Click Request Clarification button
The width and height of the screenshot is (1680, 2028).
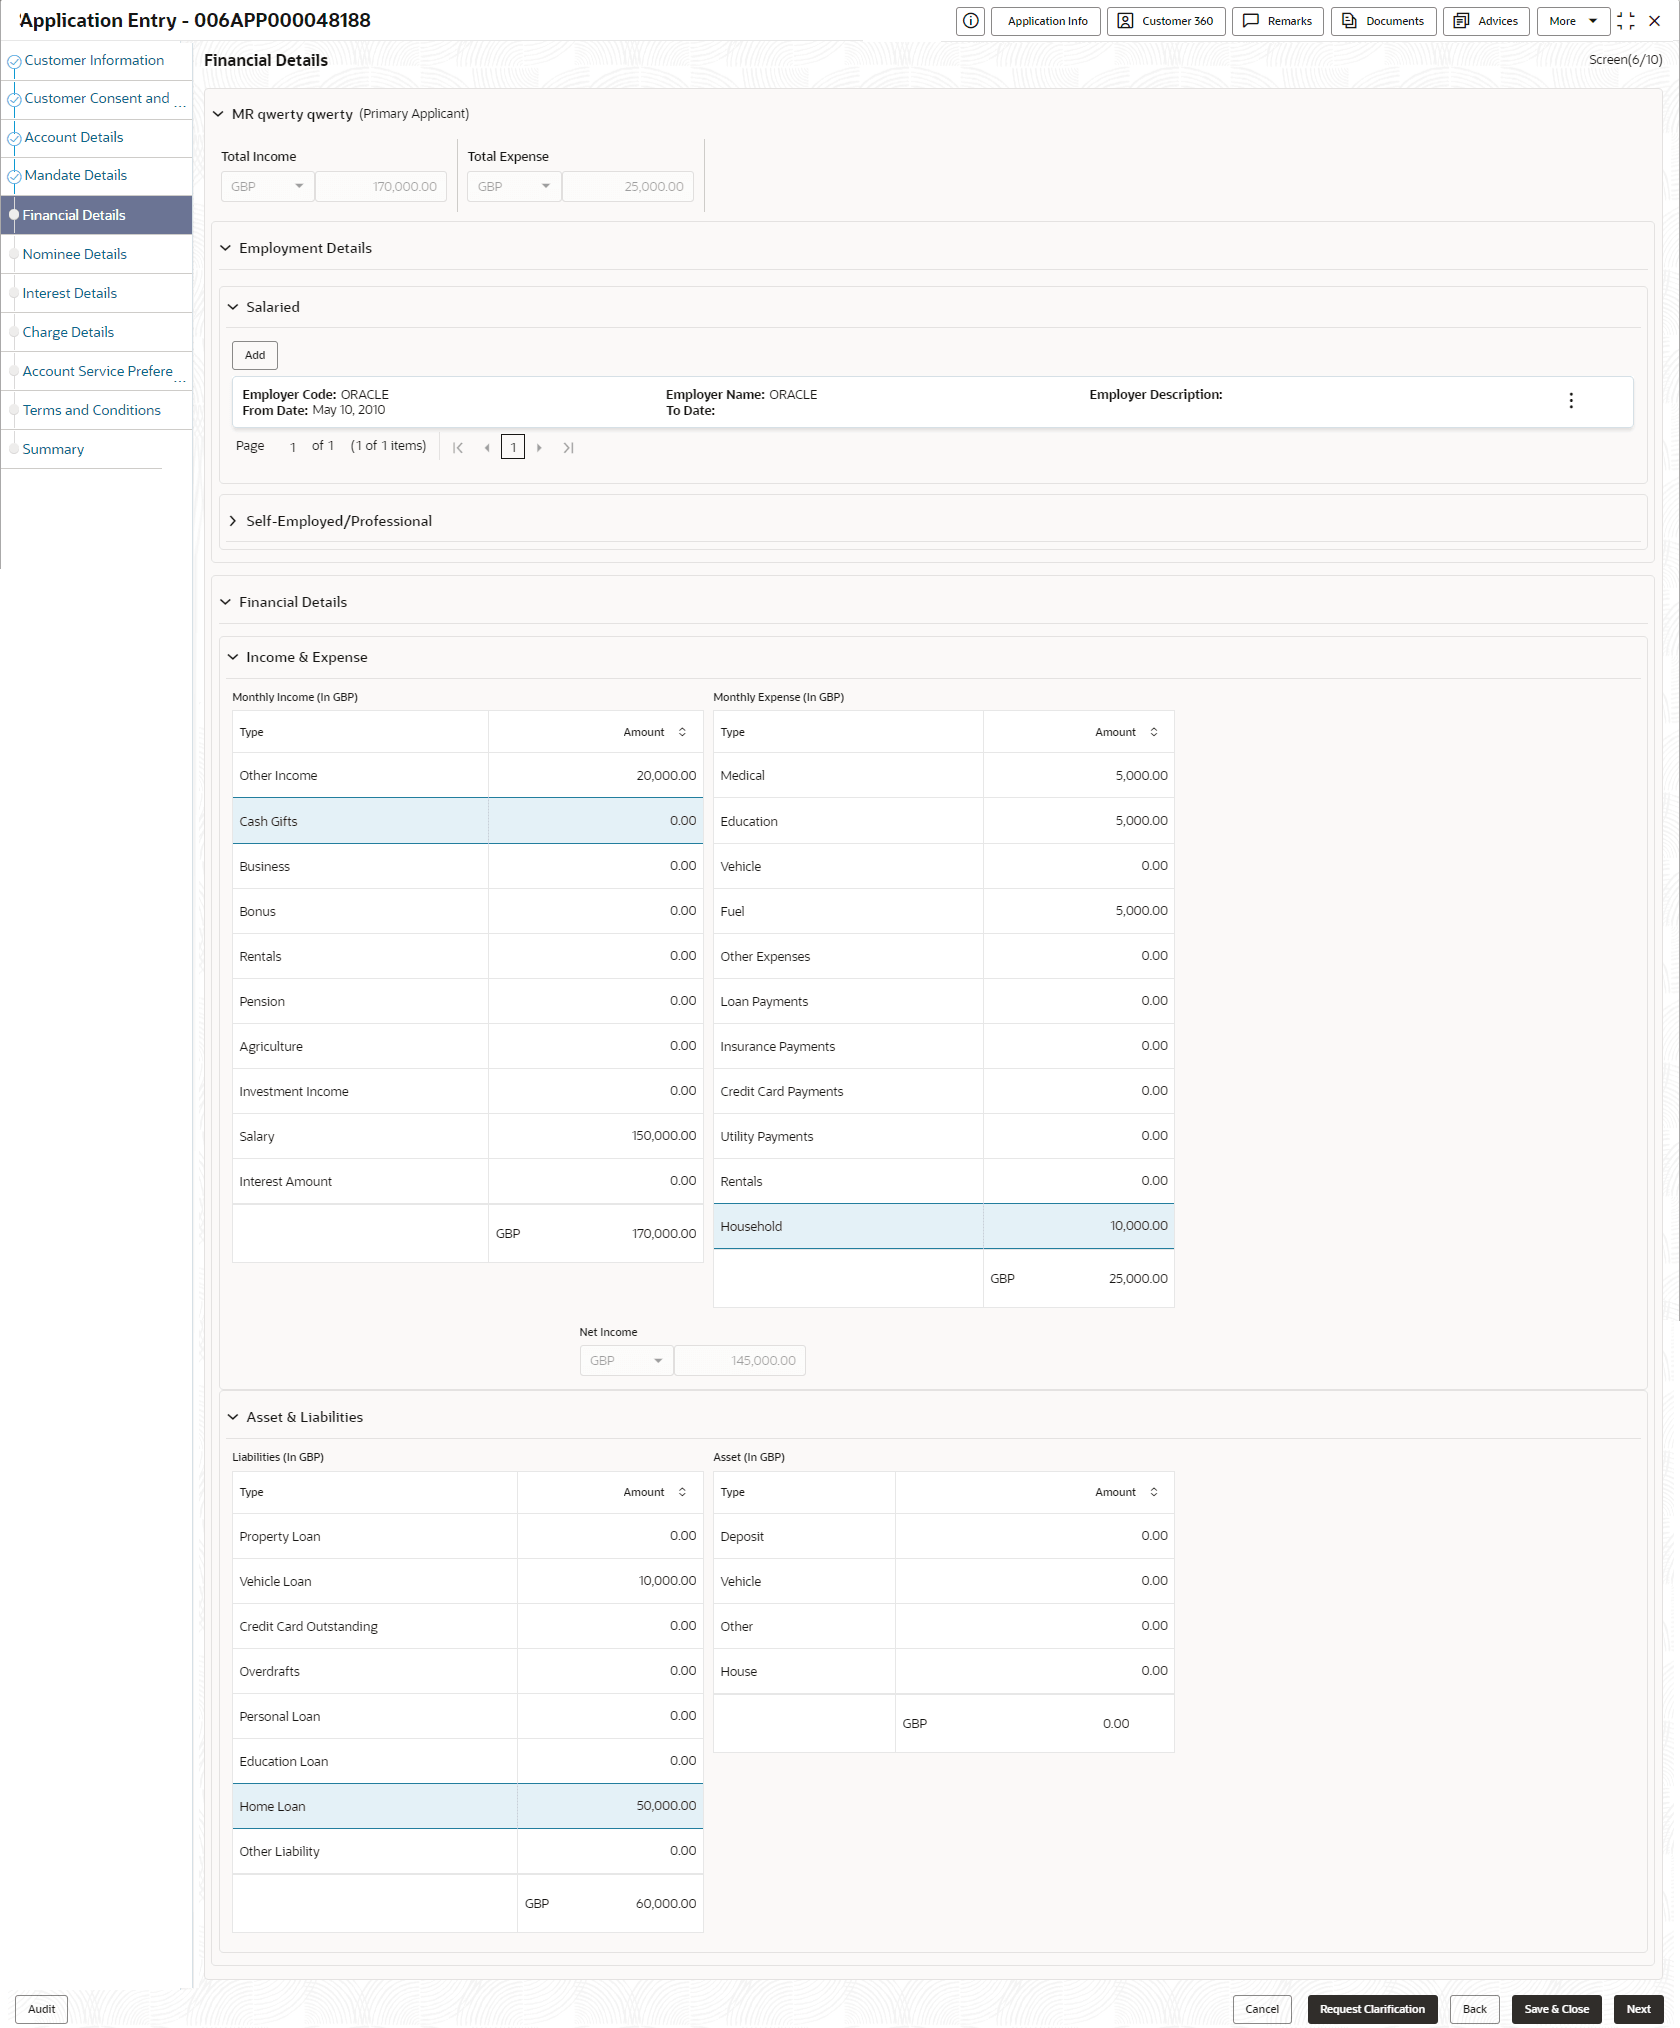[x=1372, y=2009]
